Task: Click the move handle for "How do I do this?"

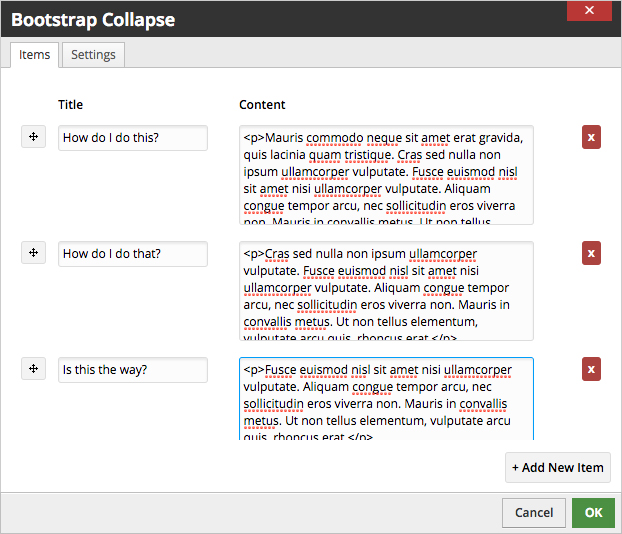Action: (x=33, y=137)
